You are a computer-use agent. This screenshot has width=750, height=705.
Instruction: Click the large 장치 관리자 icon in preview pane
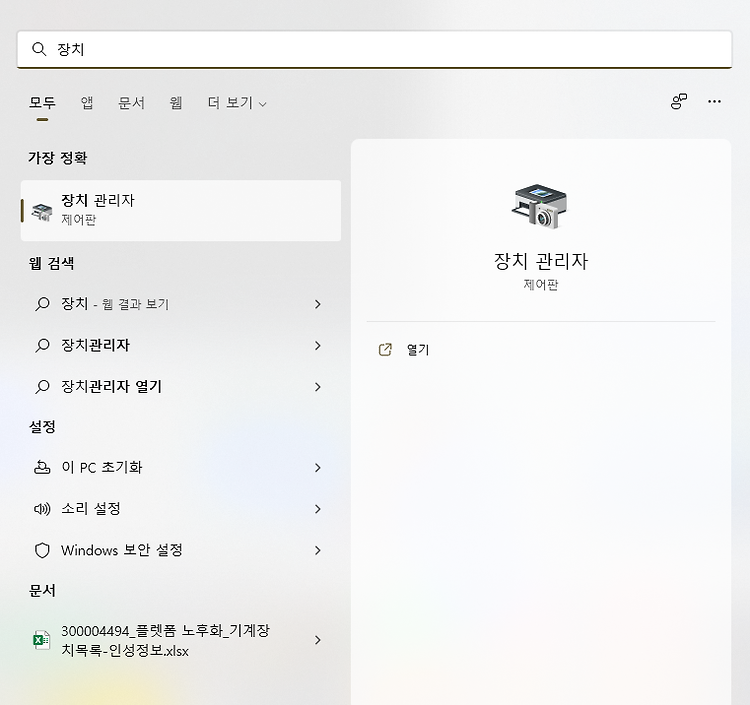point(540,206)
